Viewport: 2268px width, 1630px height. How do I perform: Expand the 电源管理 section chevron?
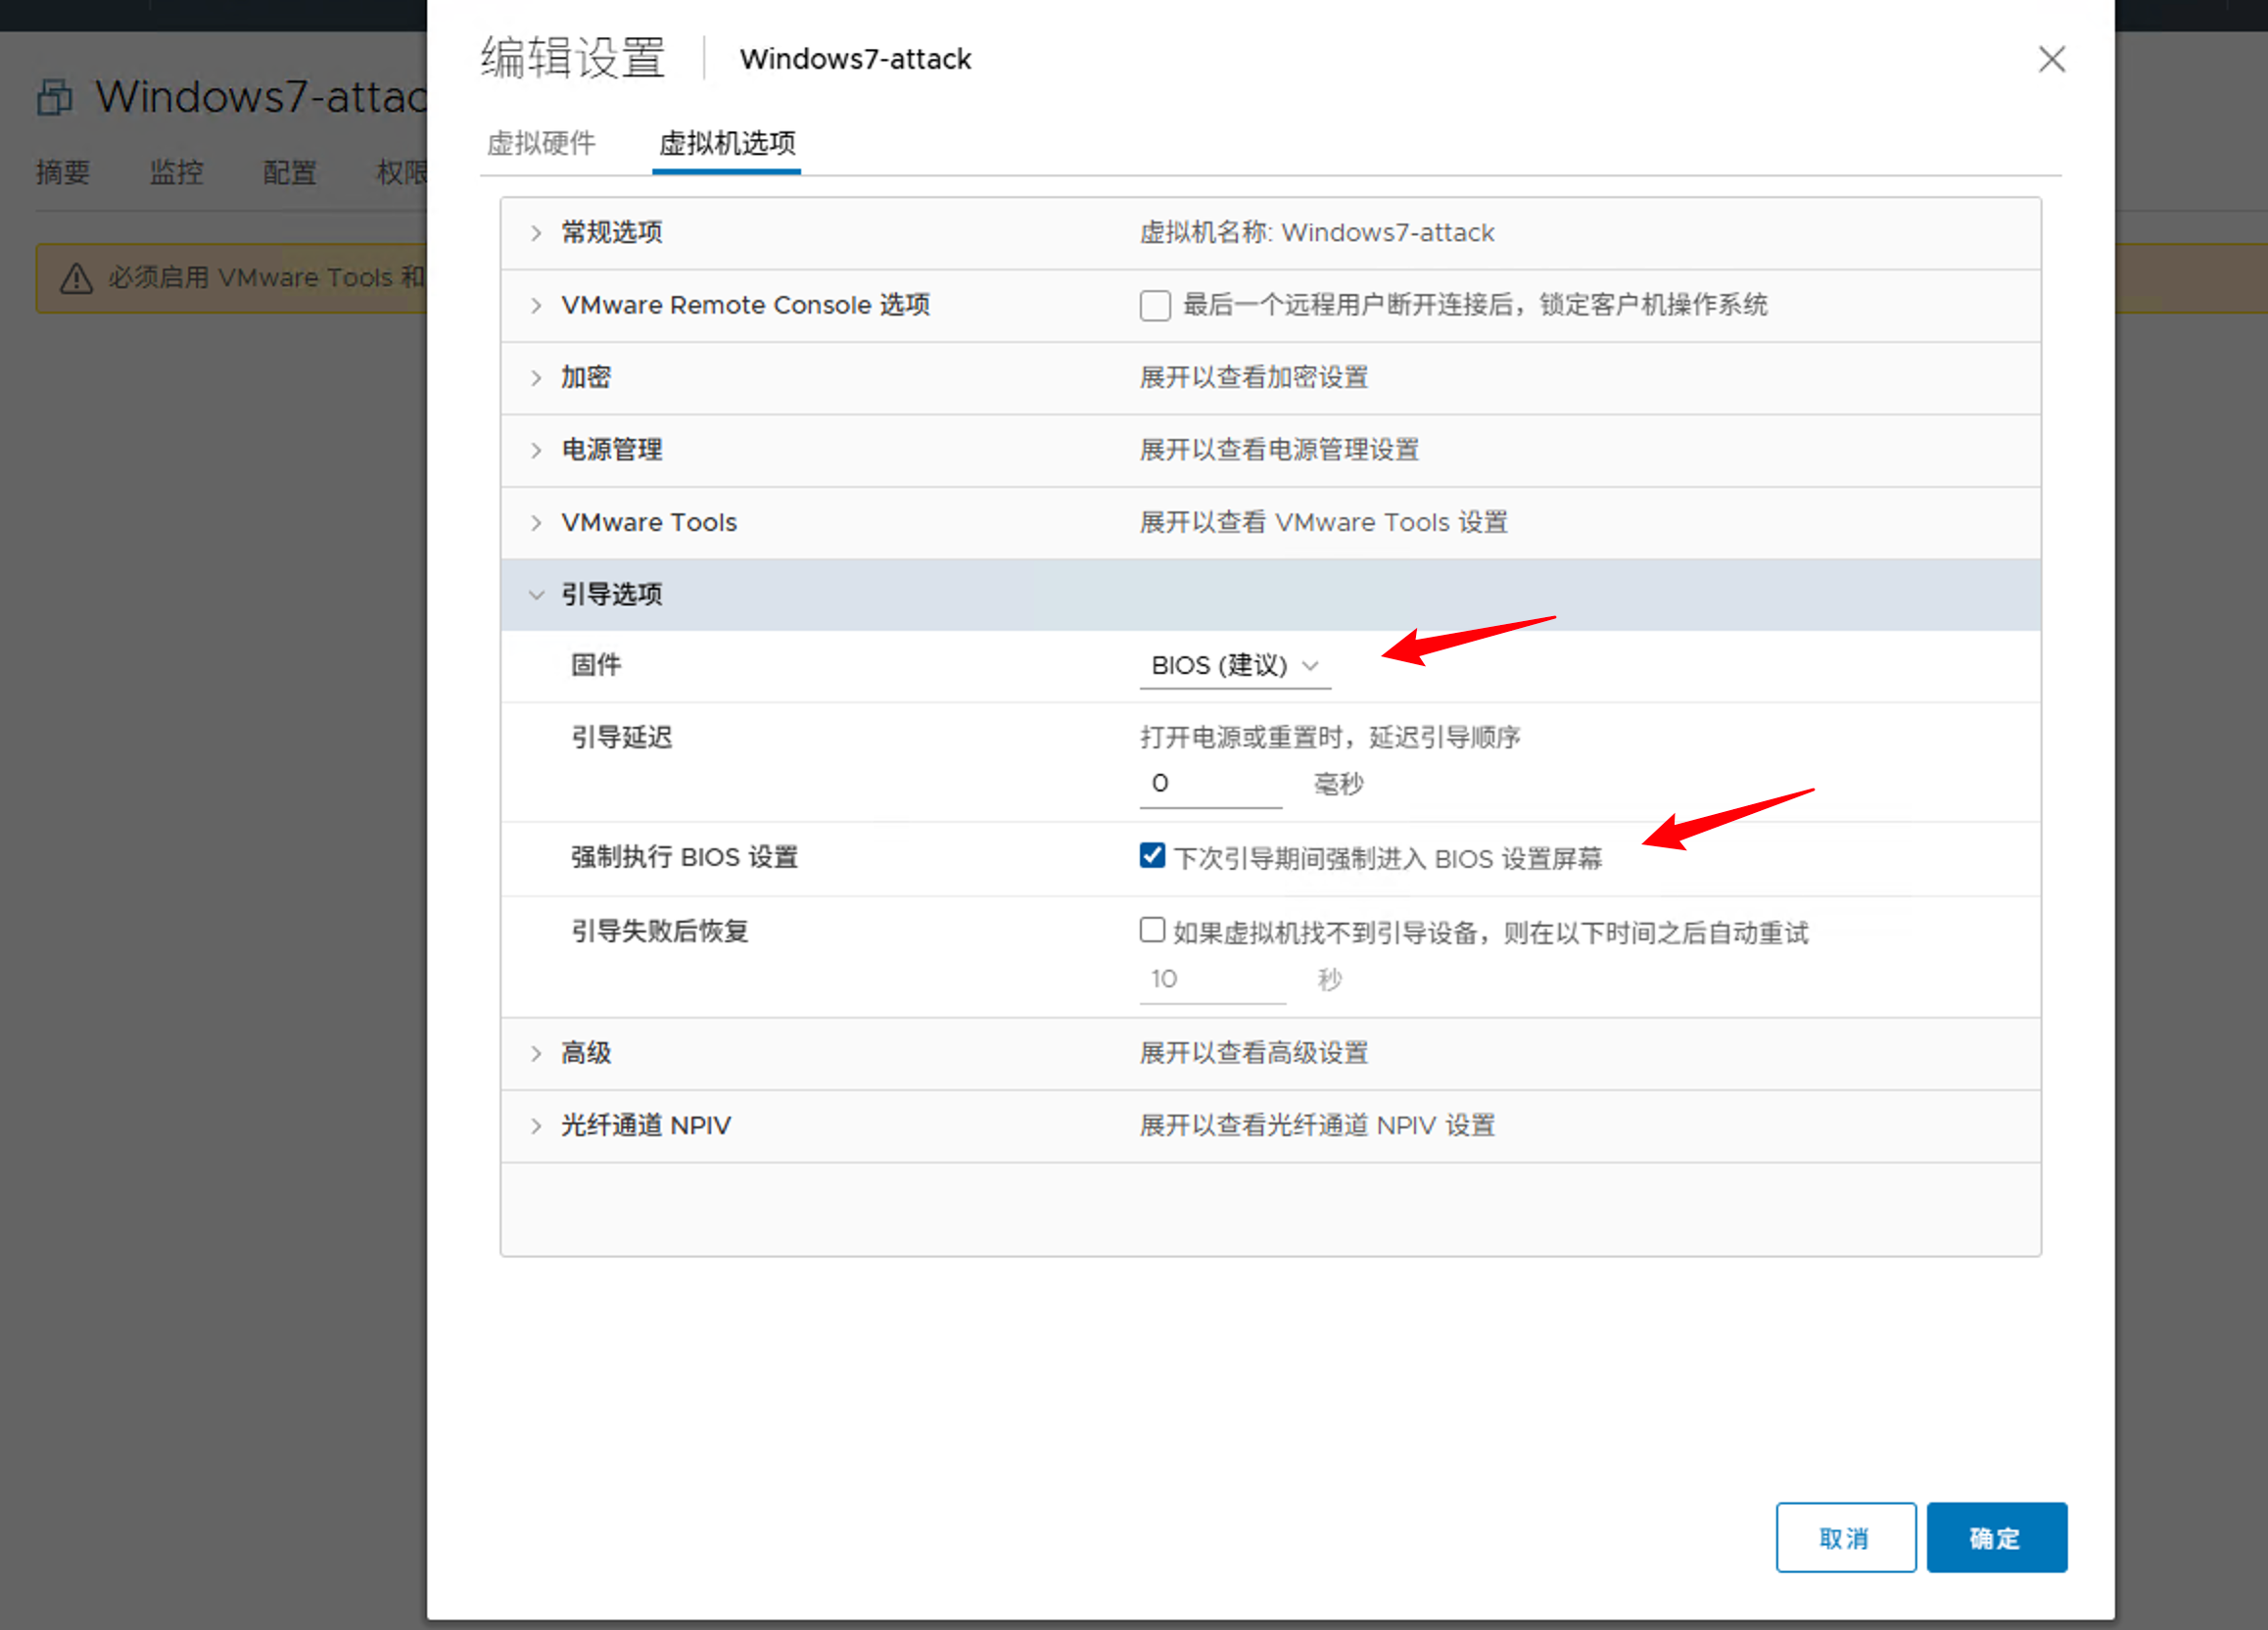coord(536,450)
